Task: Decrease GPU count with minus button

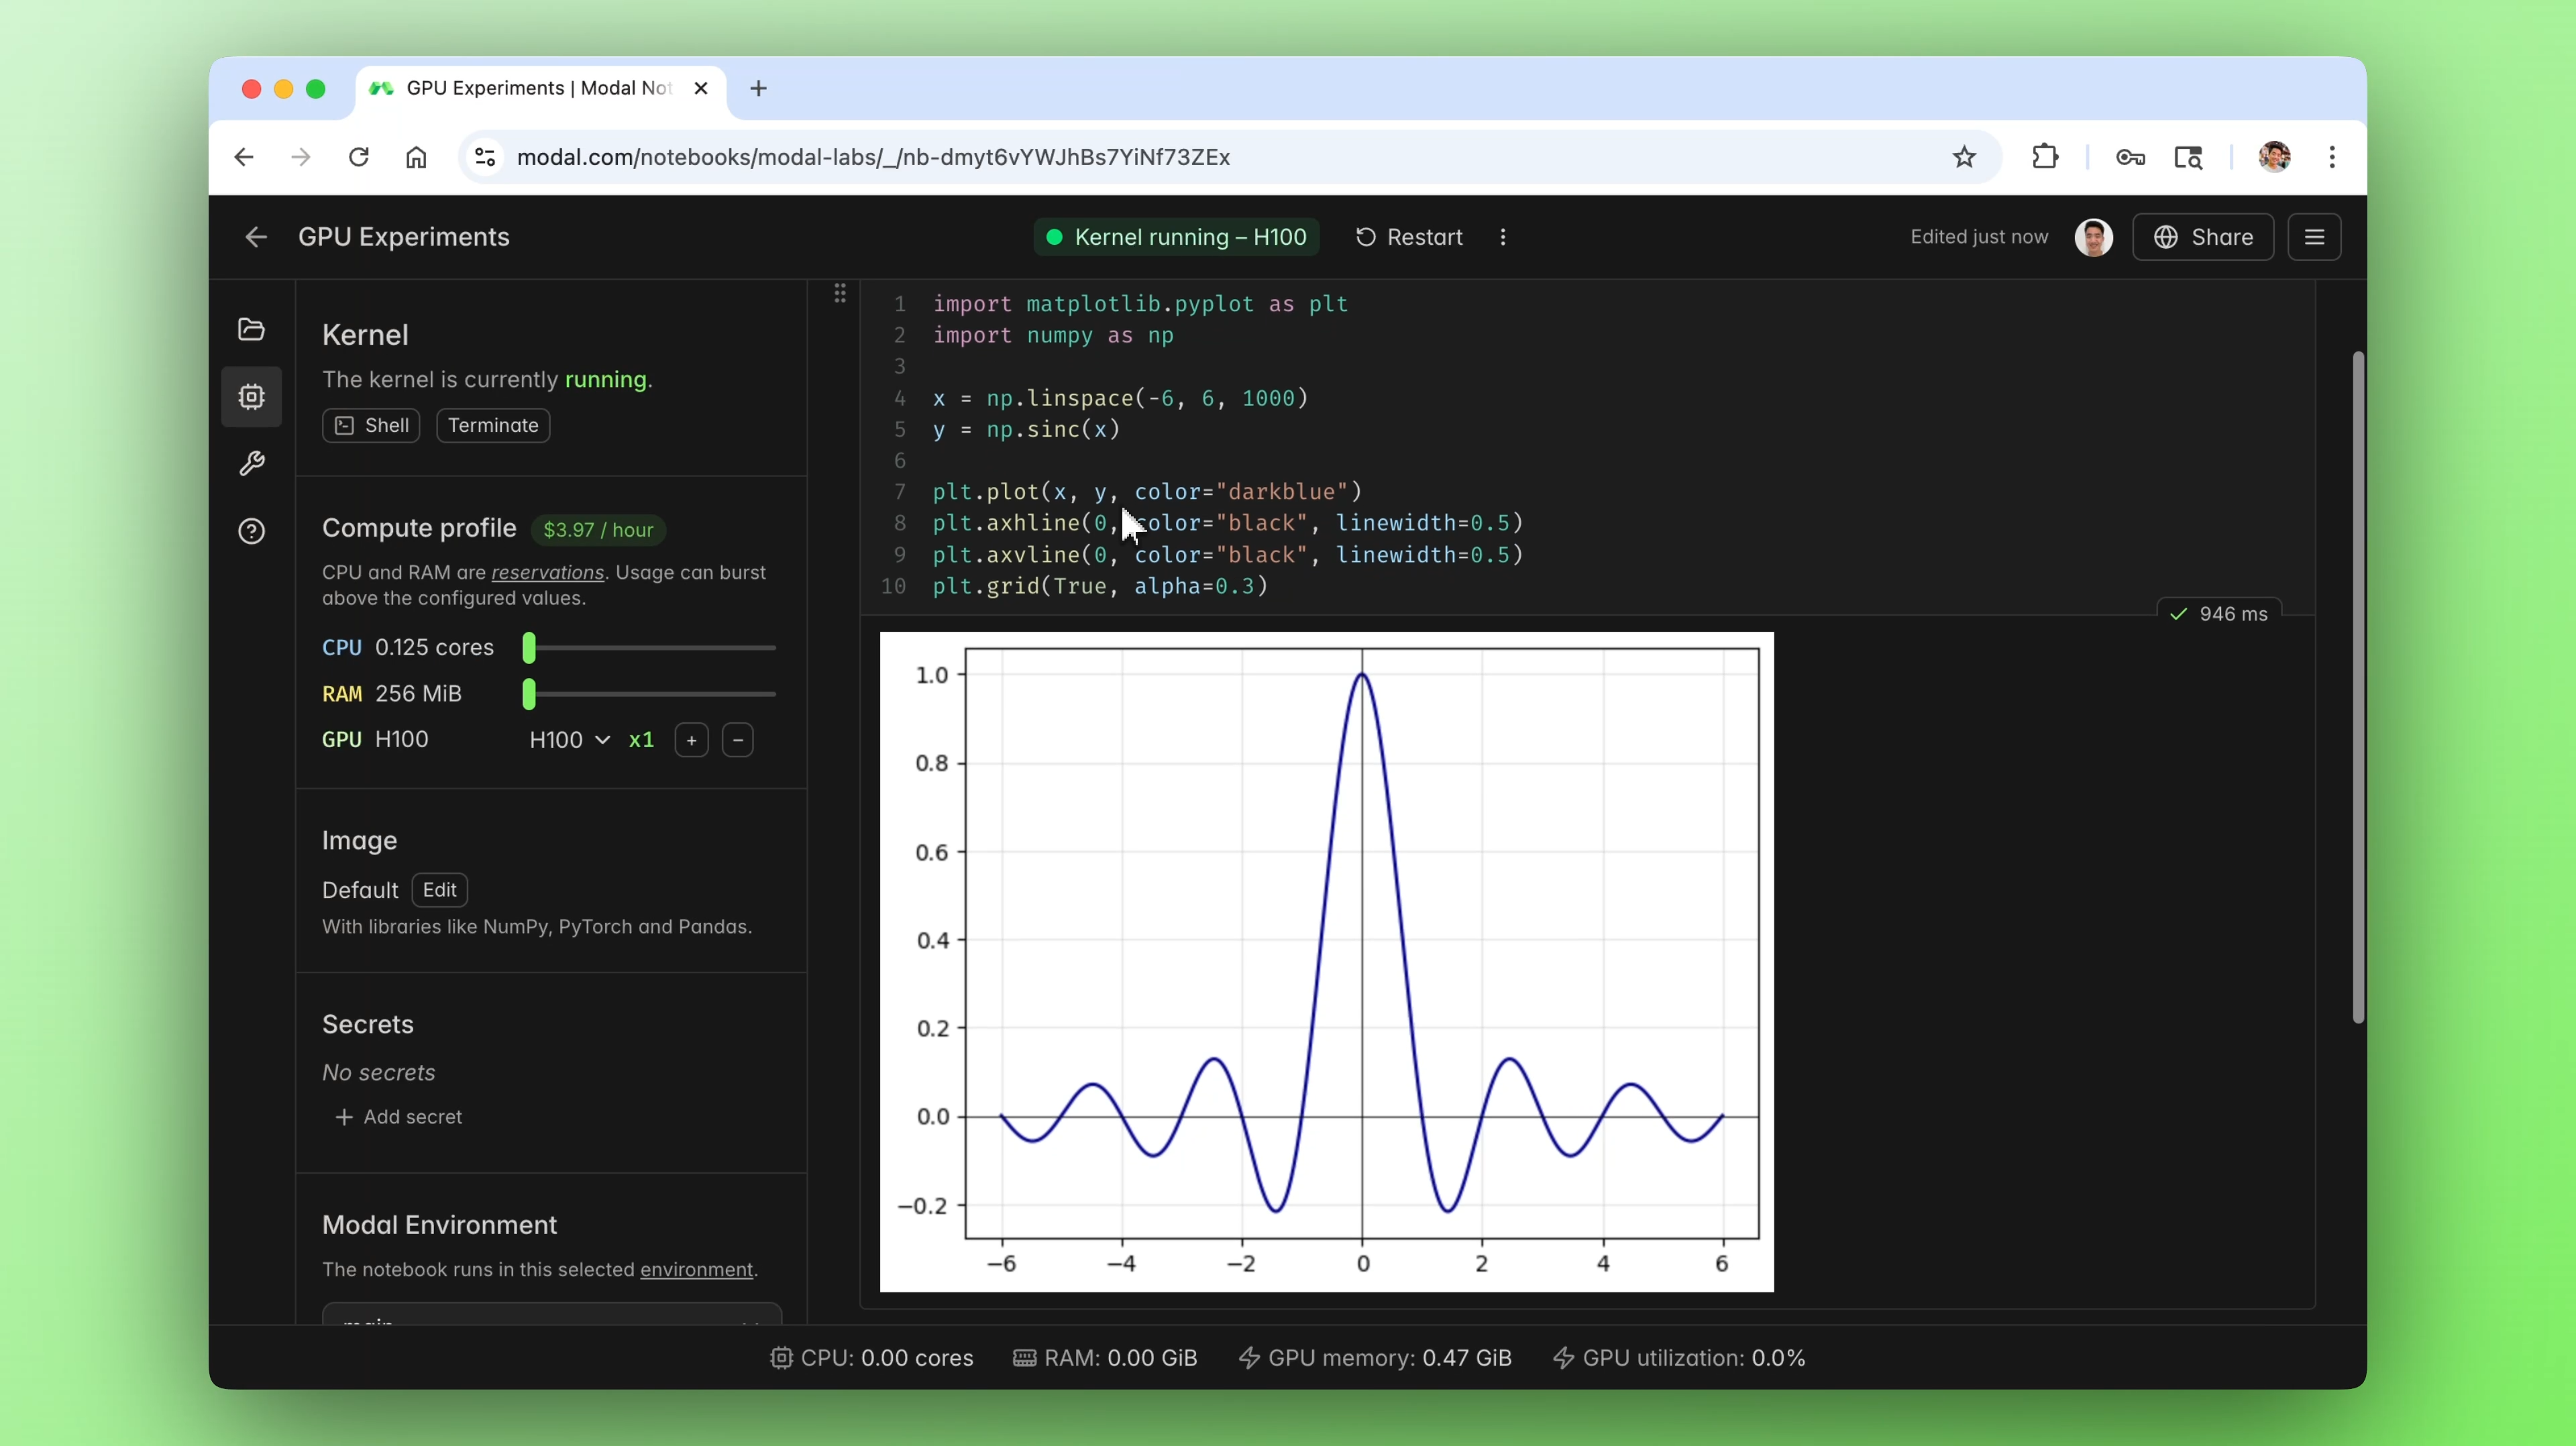Action: (738, 740)
